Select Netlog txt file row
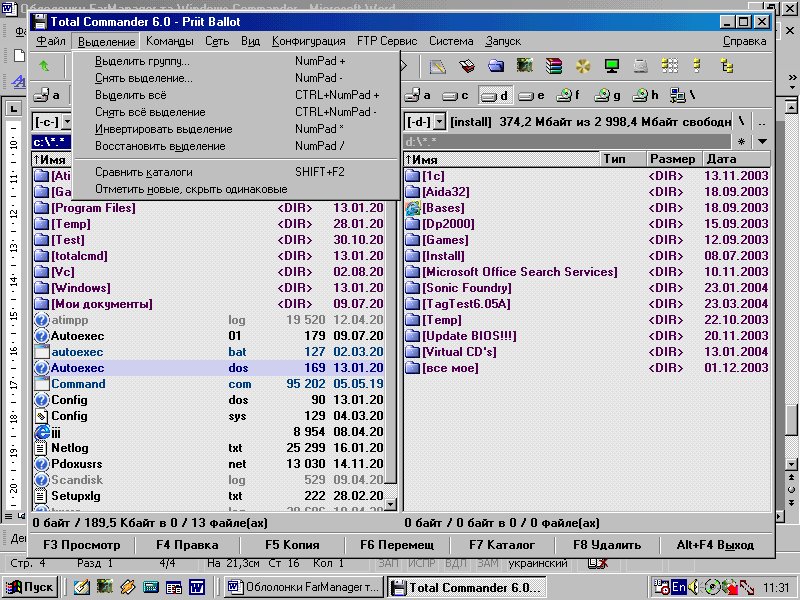Image resolution: width=800 pixels, height=600 pixels. point(209,448)
